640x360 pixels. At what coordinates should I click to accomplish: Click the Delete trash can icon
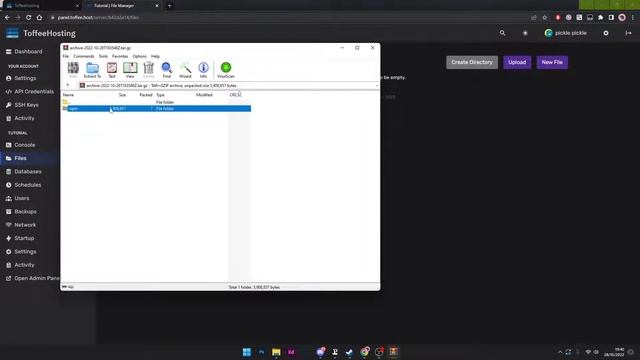tap(149, 70)
